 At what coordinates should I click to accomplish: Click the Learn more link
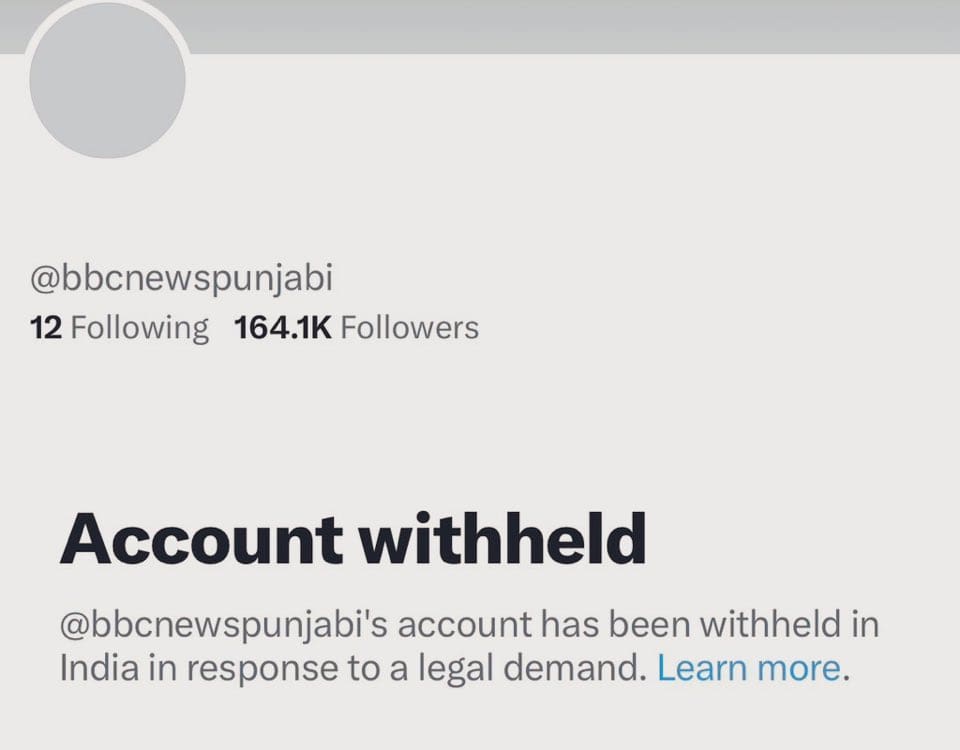click(748, 668)
